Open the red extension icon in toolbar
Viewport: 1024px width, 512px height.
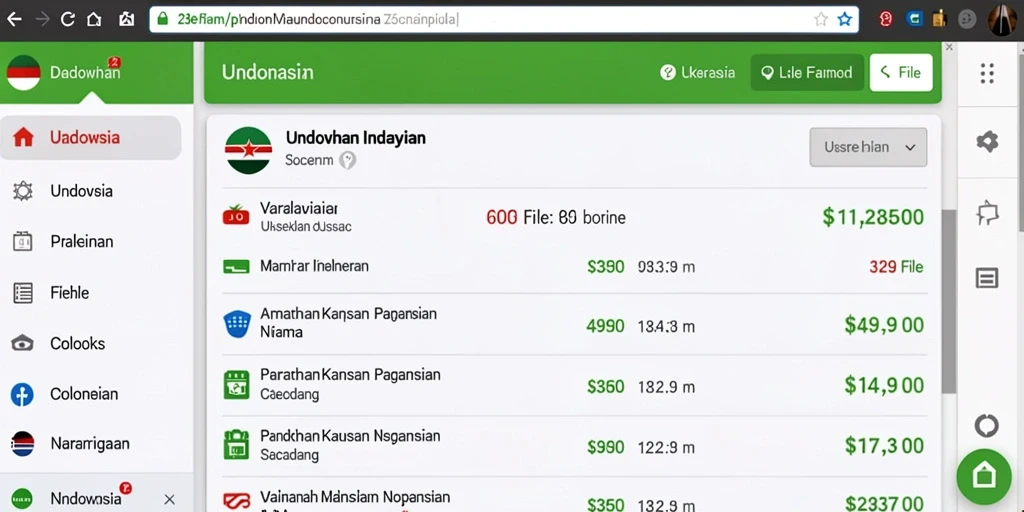tap(886, 19)
